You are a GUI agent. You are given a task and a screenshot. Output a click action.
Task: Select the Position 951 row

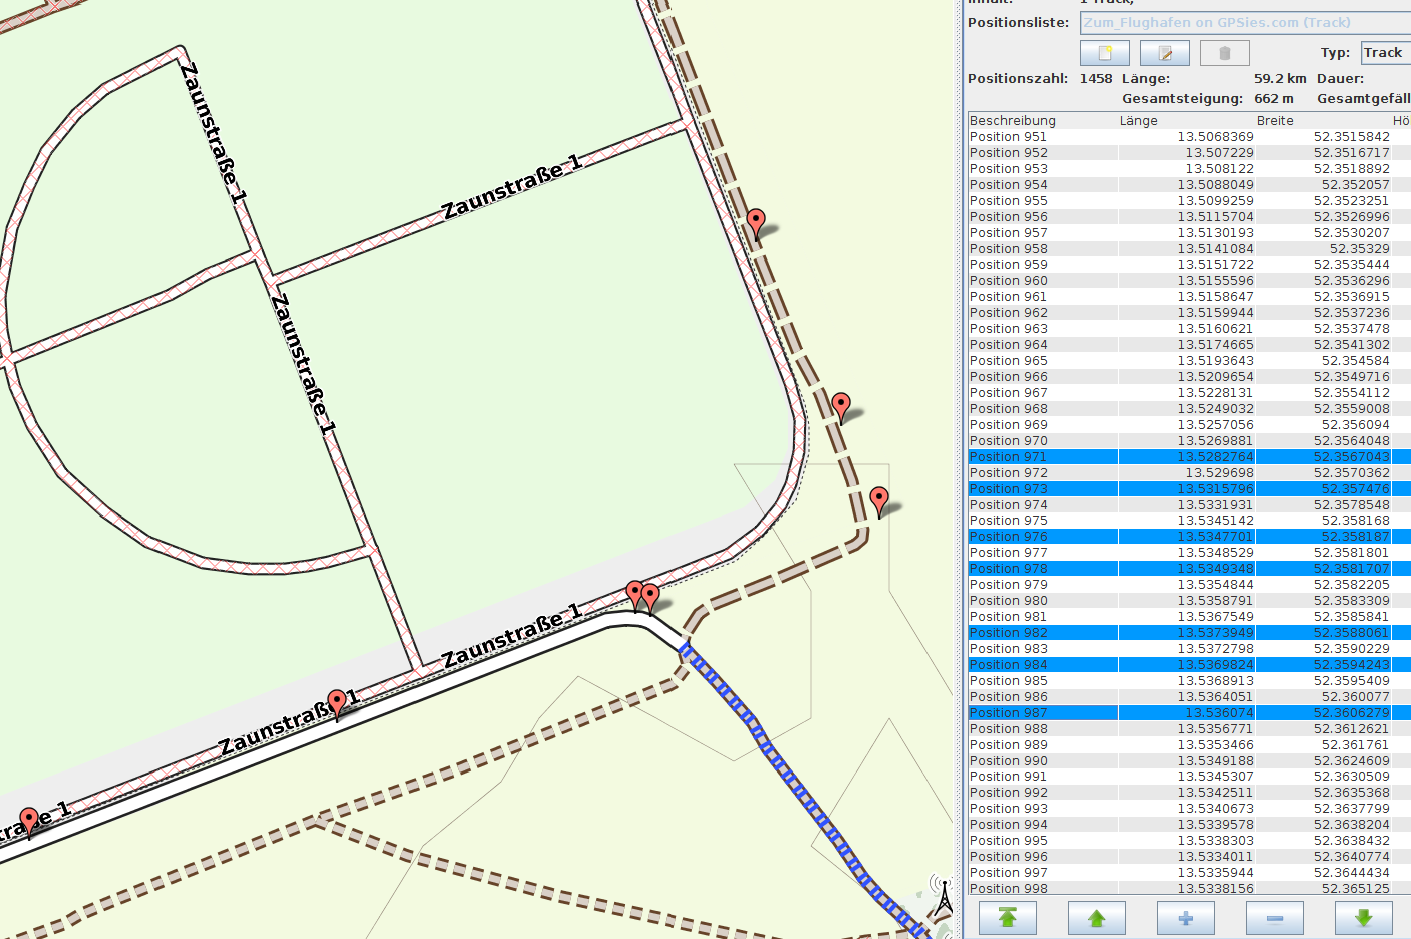[x=1189, y=137]
